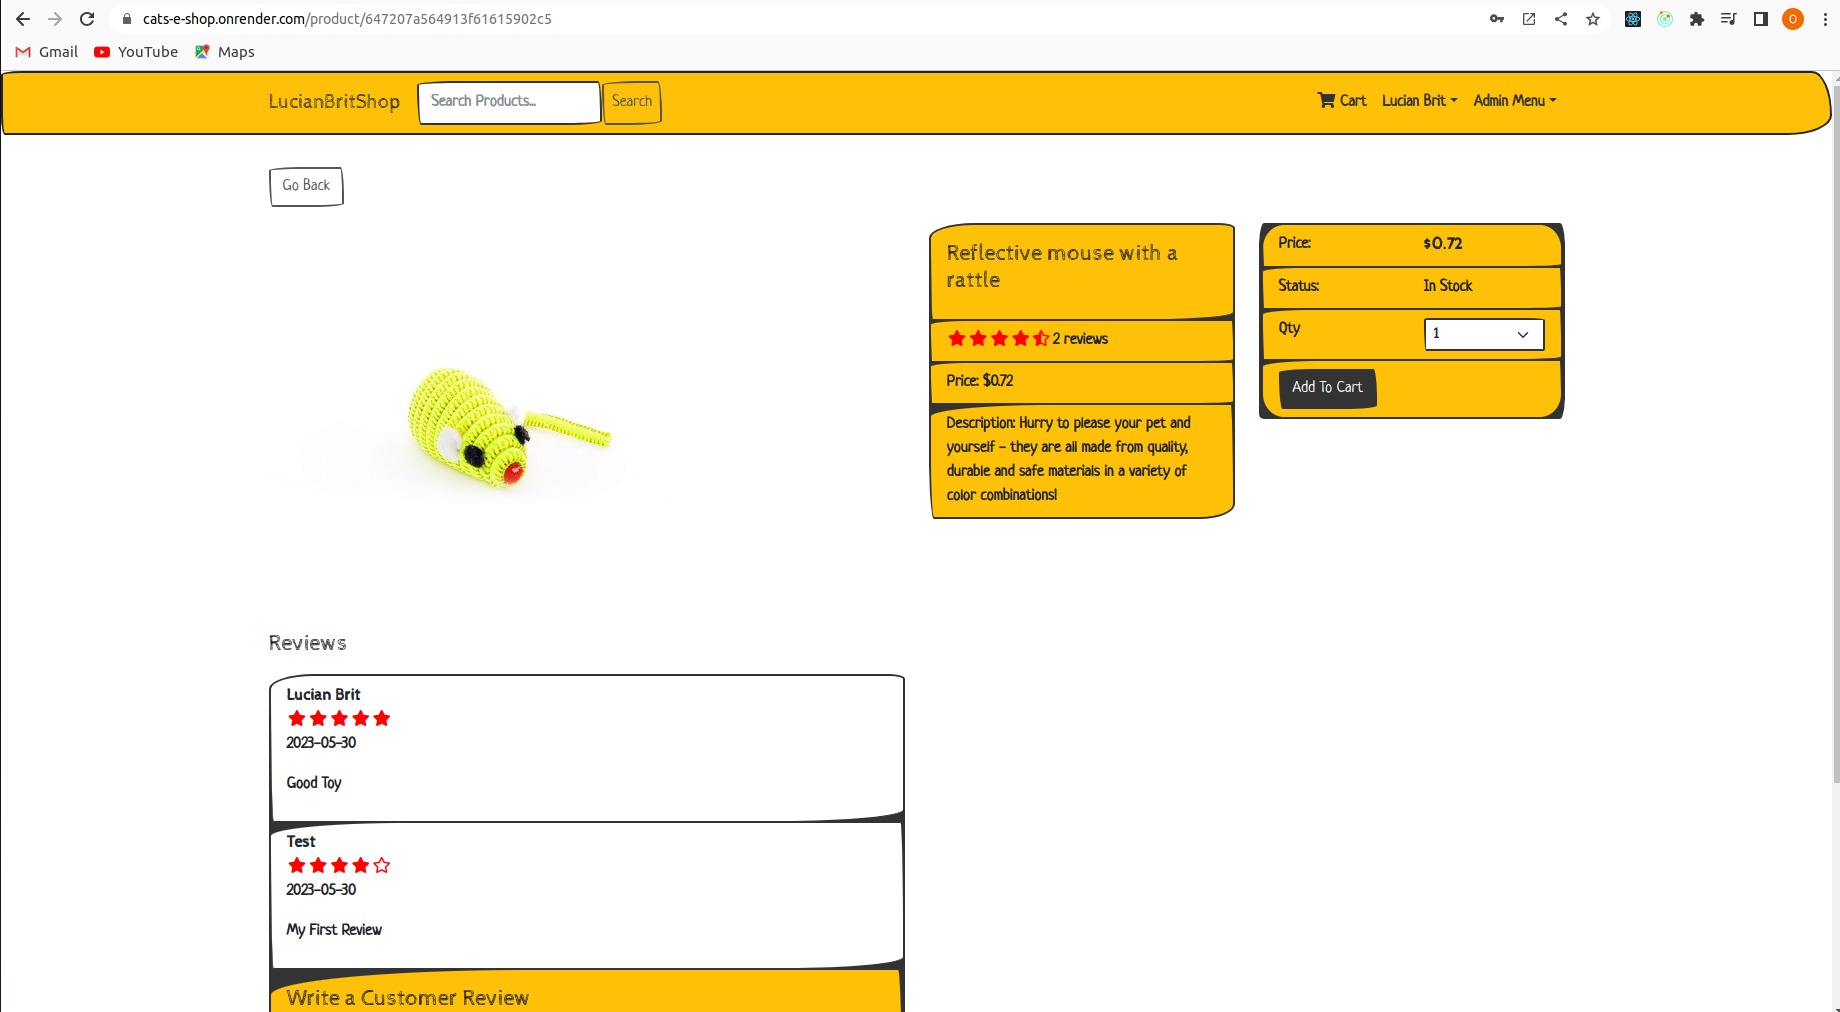Image resolution: width=1840 pixels, height=1012 pixels.
Task: Click the password key icon in address bar
Action: pyautogui.click(x=1497, y=19)
